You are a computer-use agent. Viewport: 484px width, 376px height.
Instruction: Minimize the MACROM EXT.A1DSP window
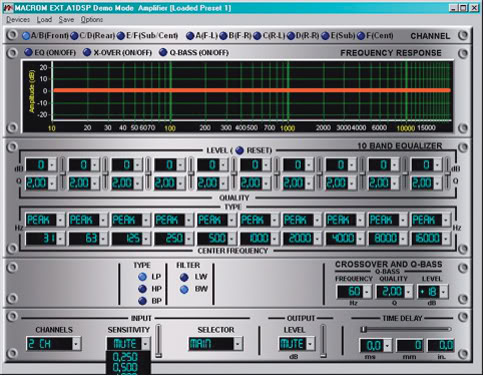pyautogui.click(x=452, y=8)
